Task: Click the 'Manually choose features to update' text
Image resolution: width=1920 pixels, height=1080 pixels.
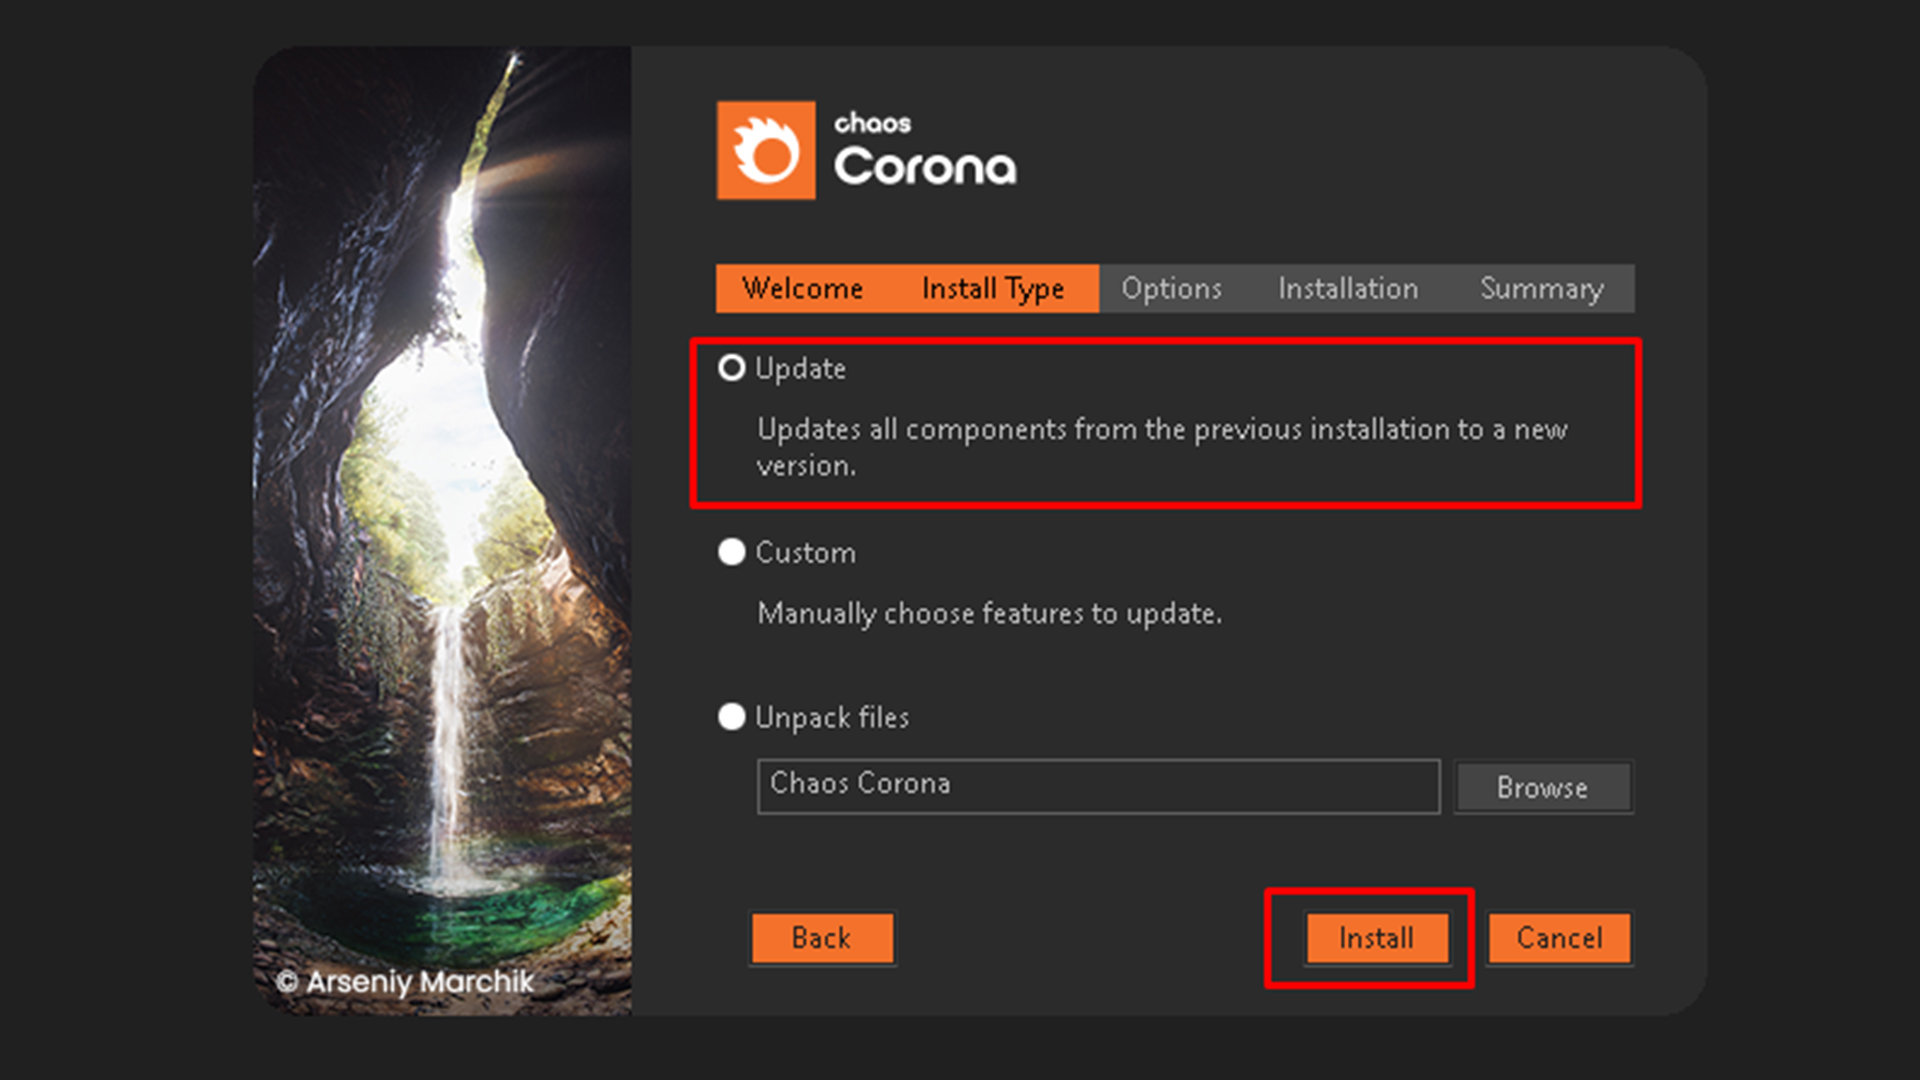Action: tap(988, 613)
